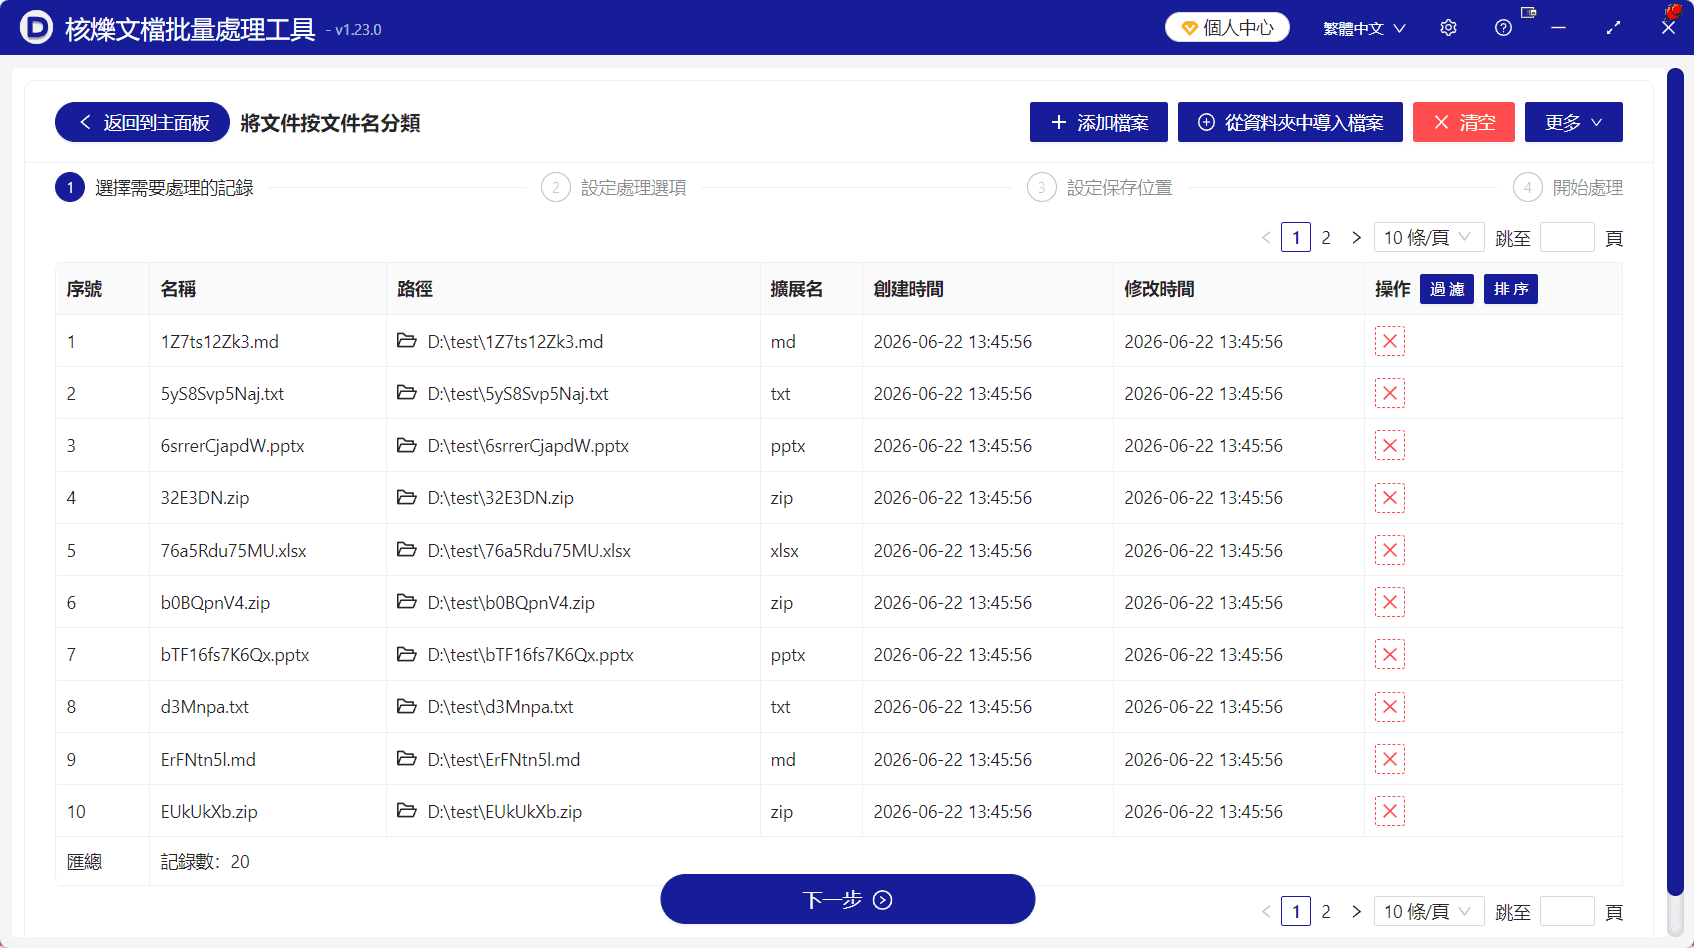Click the 過濾 filter button
The width and height of the screenshot is (1694, 948).
tap(1447, 289)
